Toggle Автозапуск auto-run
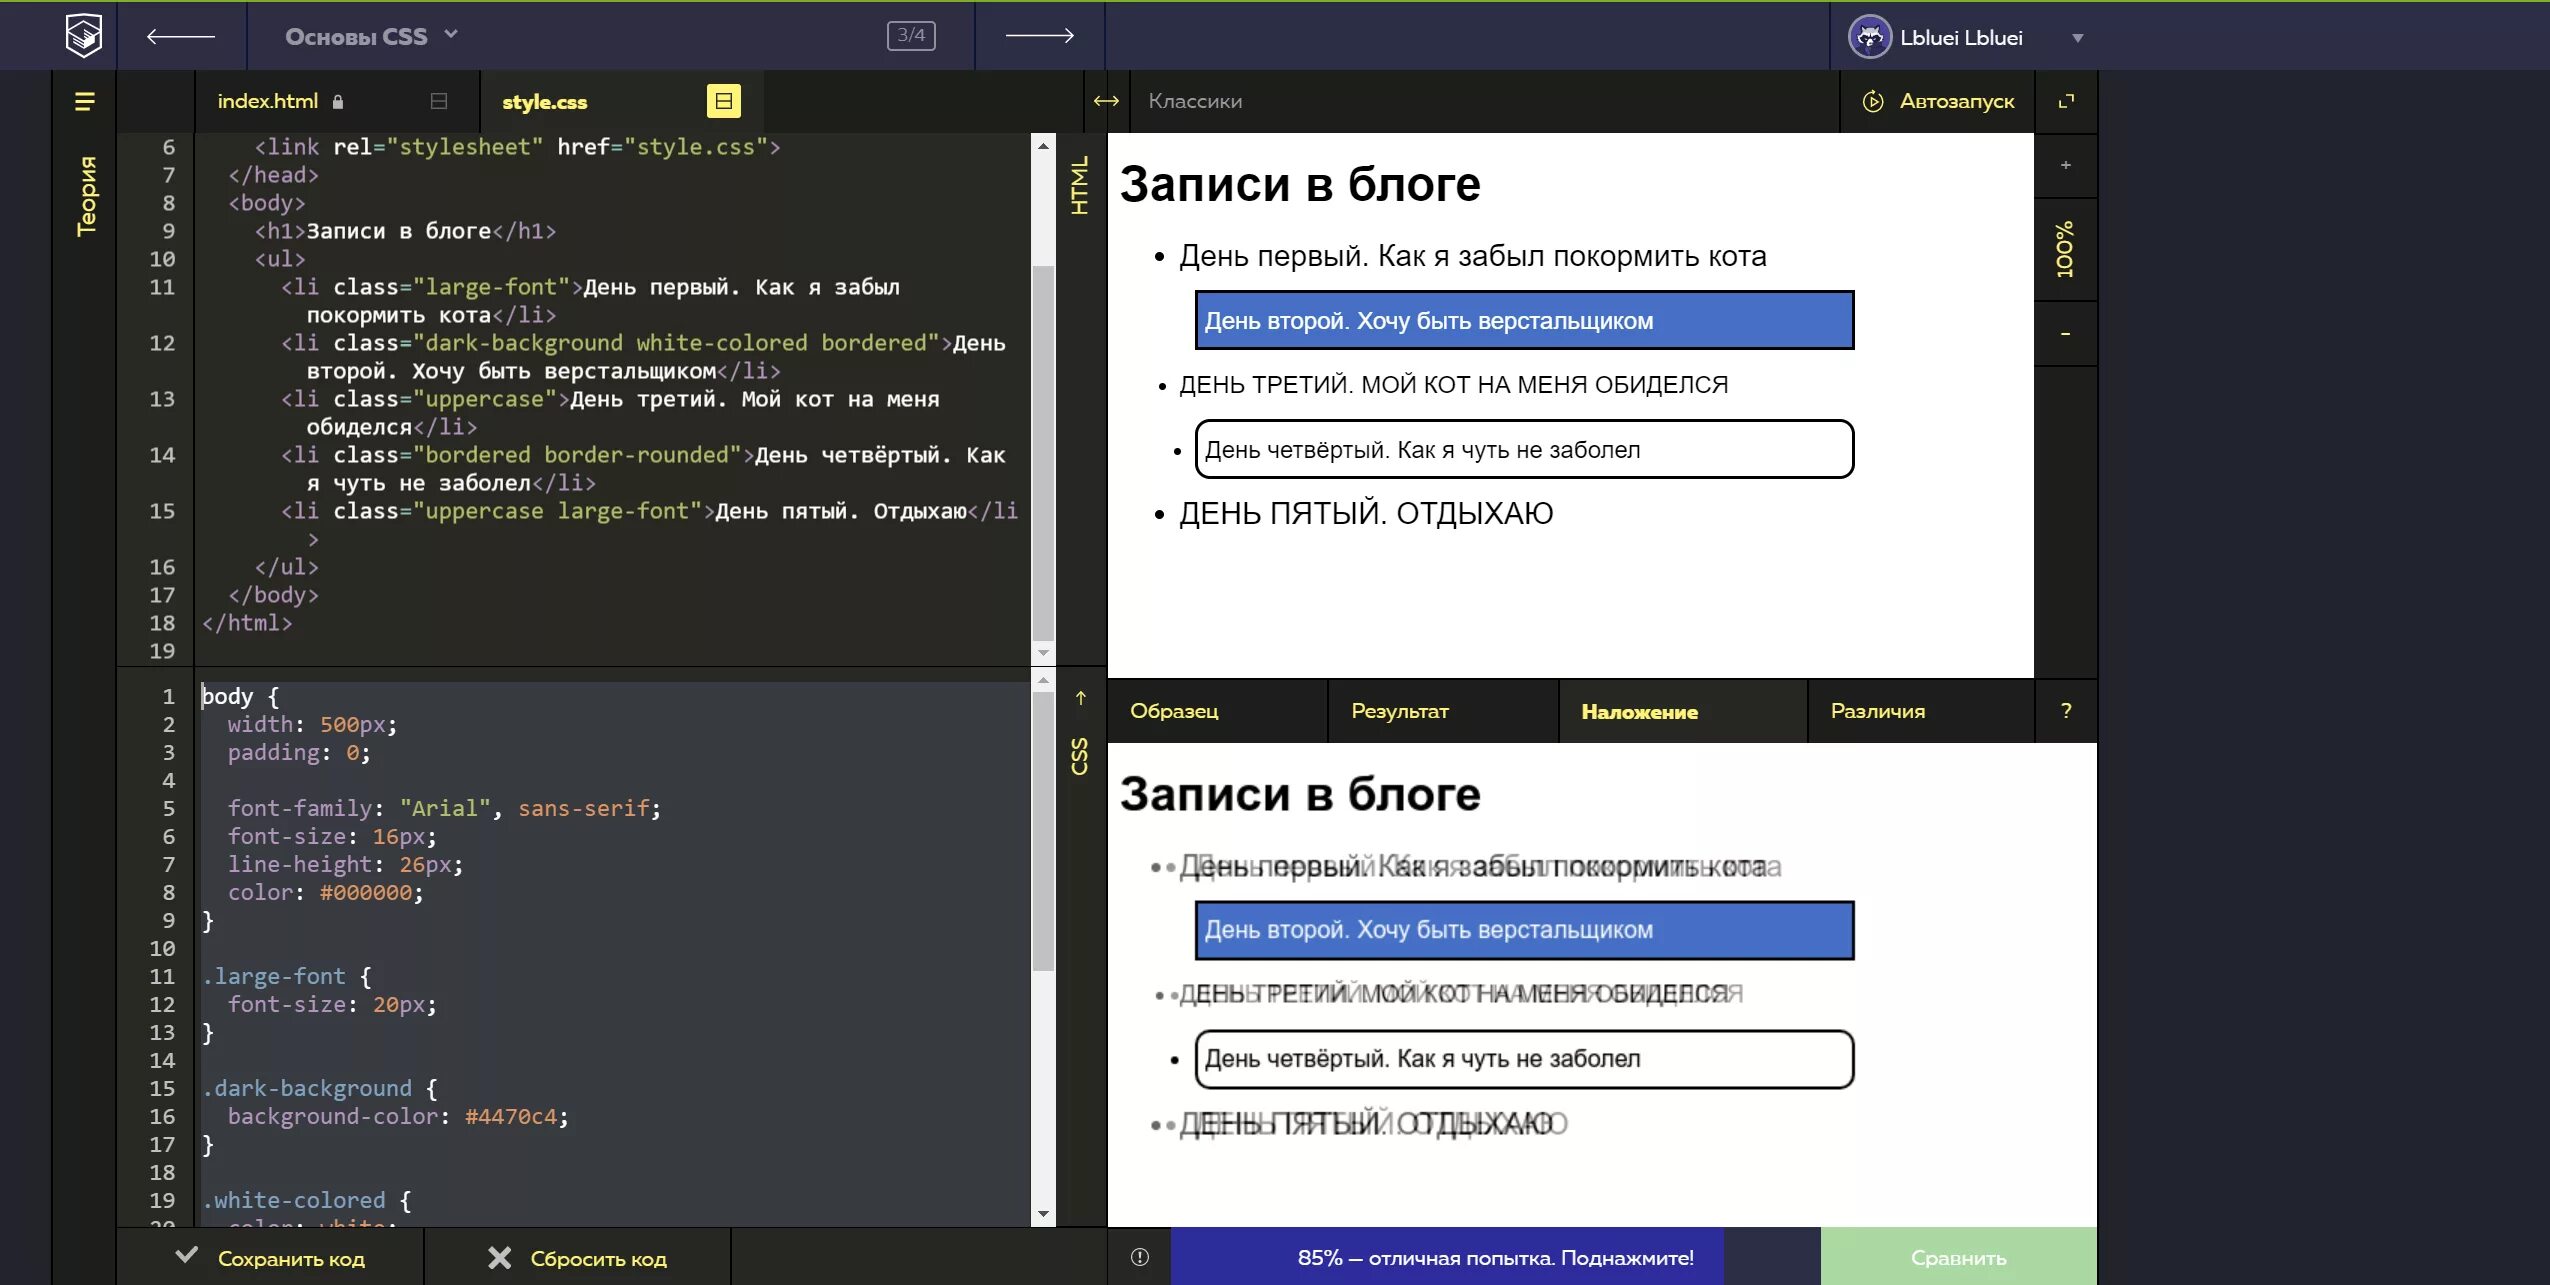 [x=1938, y=101]
